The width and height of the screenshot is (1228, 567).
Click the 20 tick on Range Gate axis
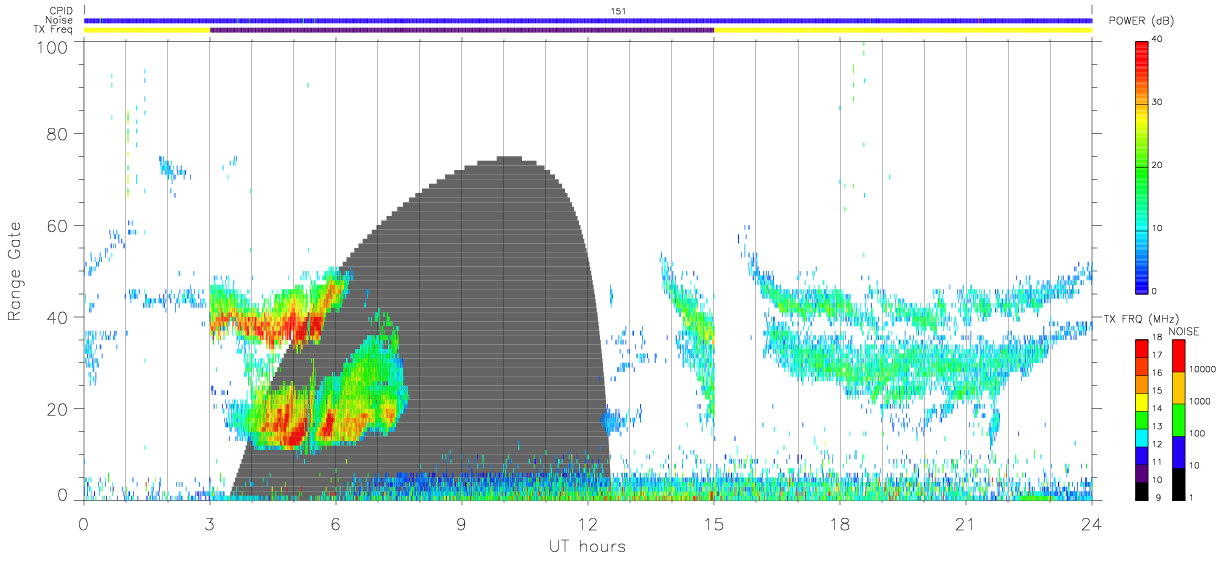click(x=58, y=409)
